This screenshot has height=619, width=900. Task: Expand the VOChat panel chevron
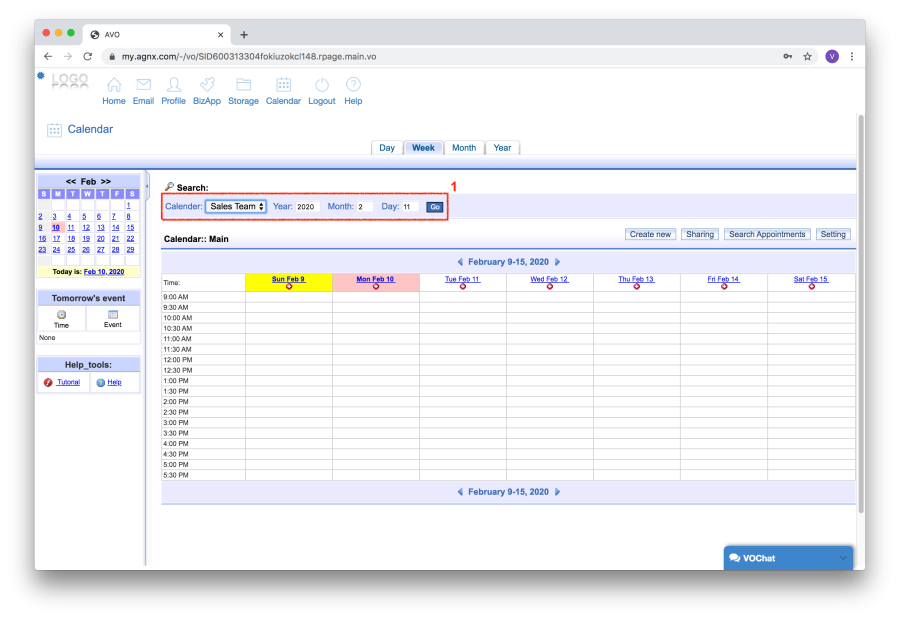click(x=843, y=558)
